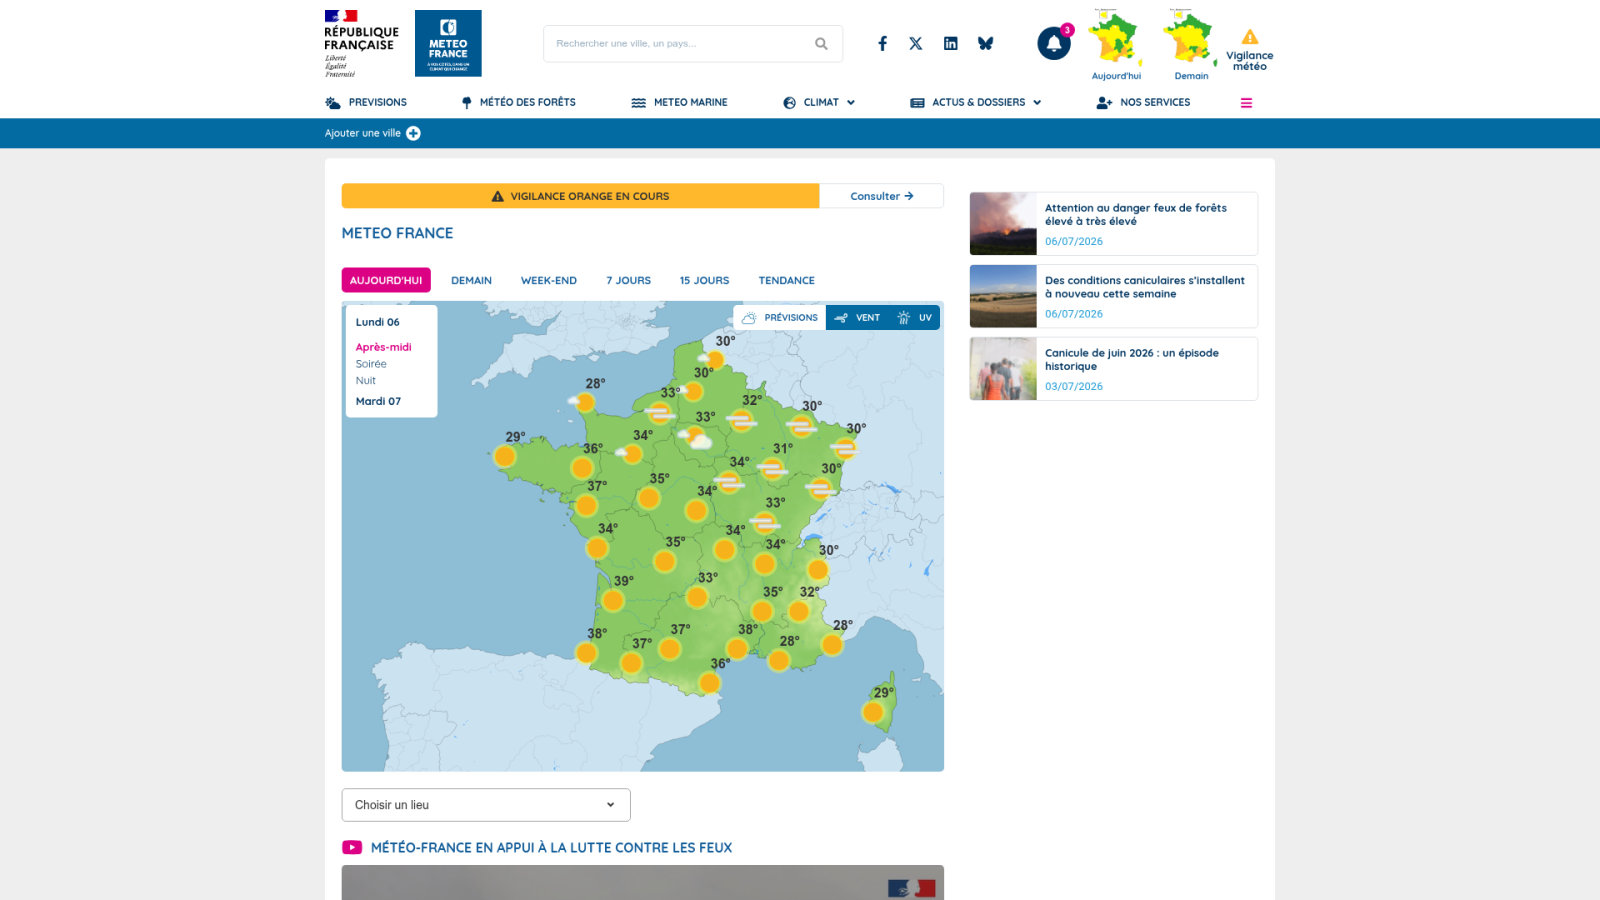This screenshot has height=900, width=1600.
Task: Switch the map to UV view
Action: [x=914, y=318]
